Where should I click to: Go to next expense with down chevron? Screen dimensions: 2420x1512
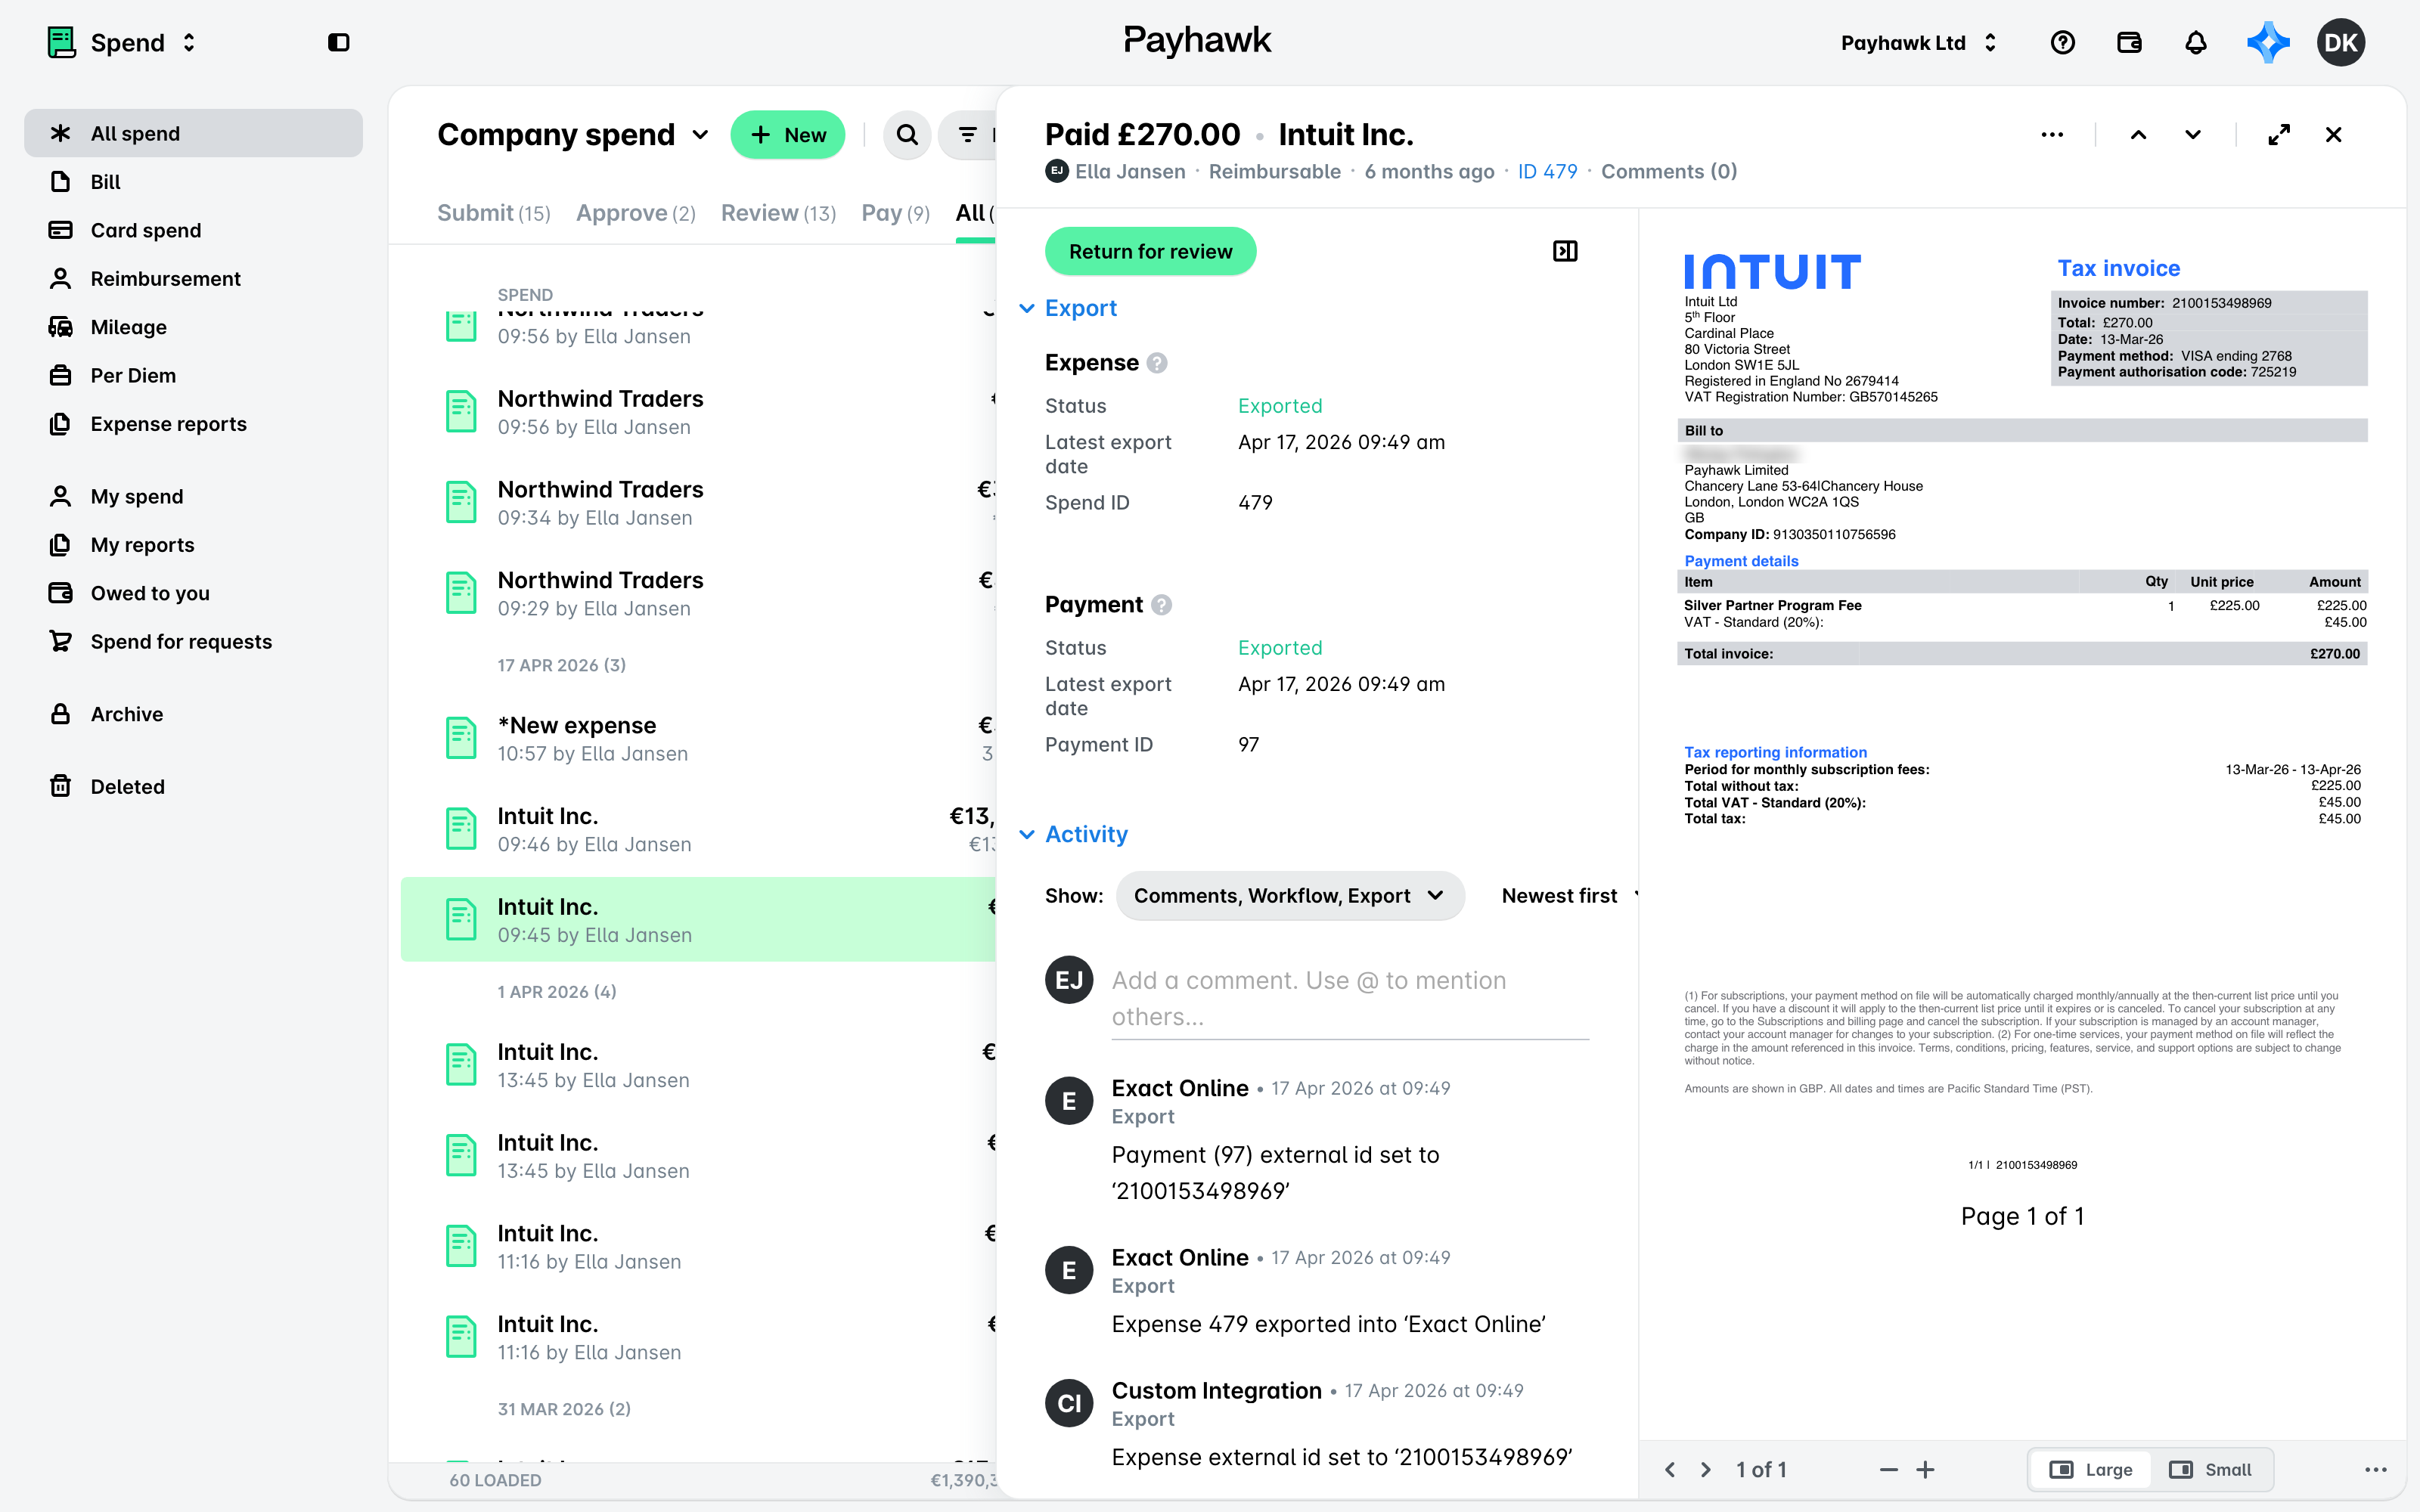click(2192, 134)
